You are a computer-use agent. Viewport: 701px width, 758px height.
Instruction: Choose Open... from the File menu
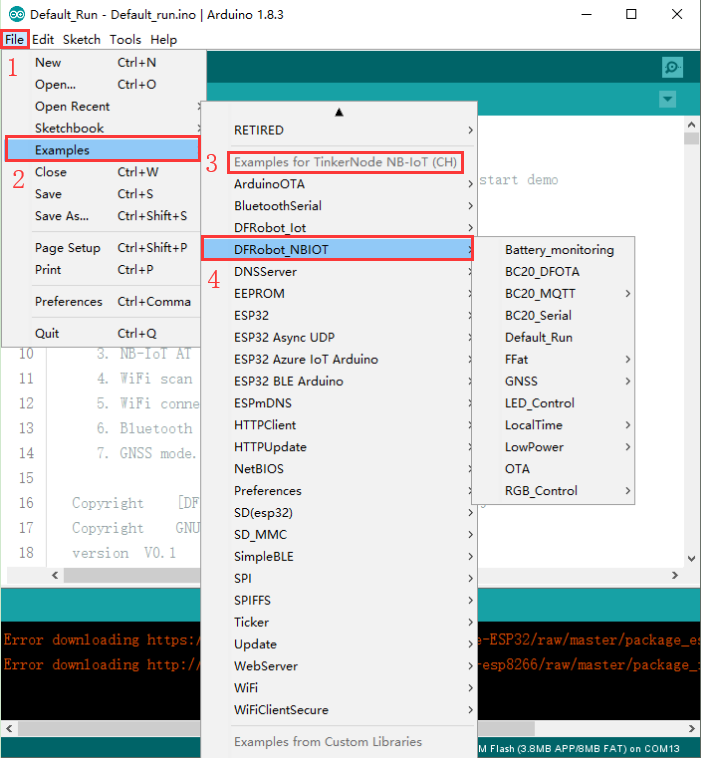click(102, 85)
